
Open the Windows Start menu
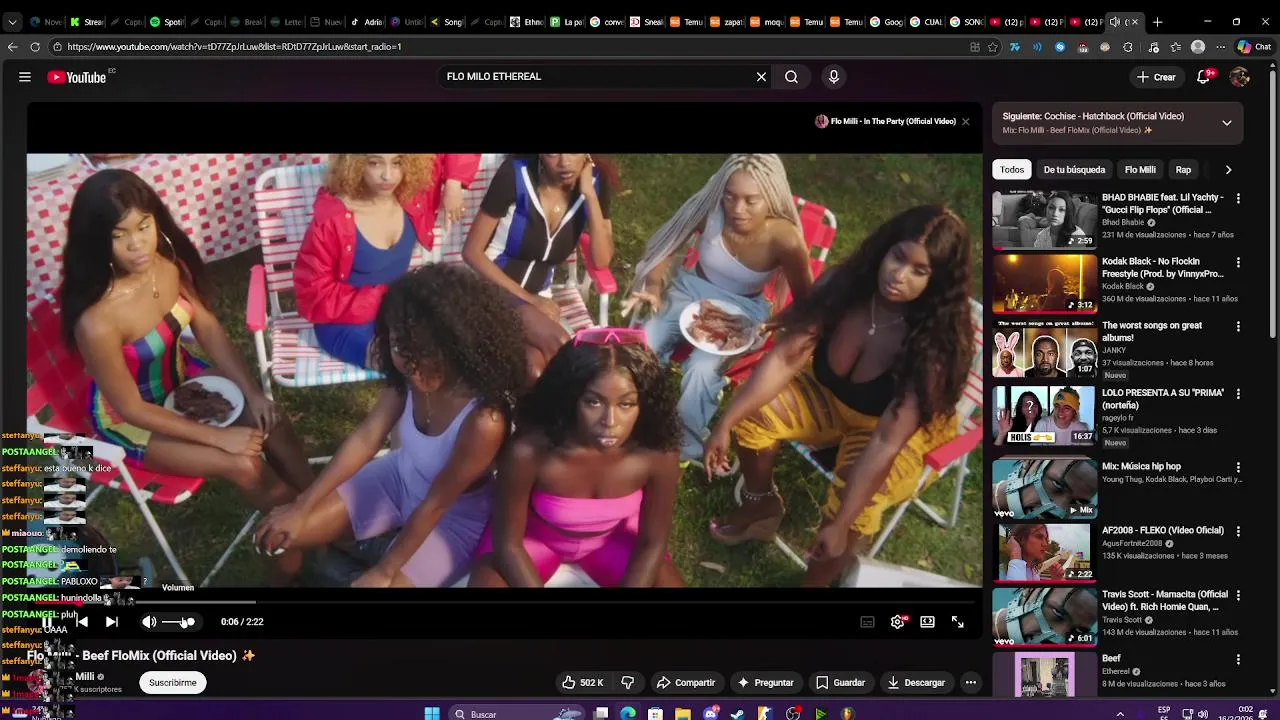[432, 714]
